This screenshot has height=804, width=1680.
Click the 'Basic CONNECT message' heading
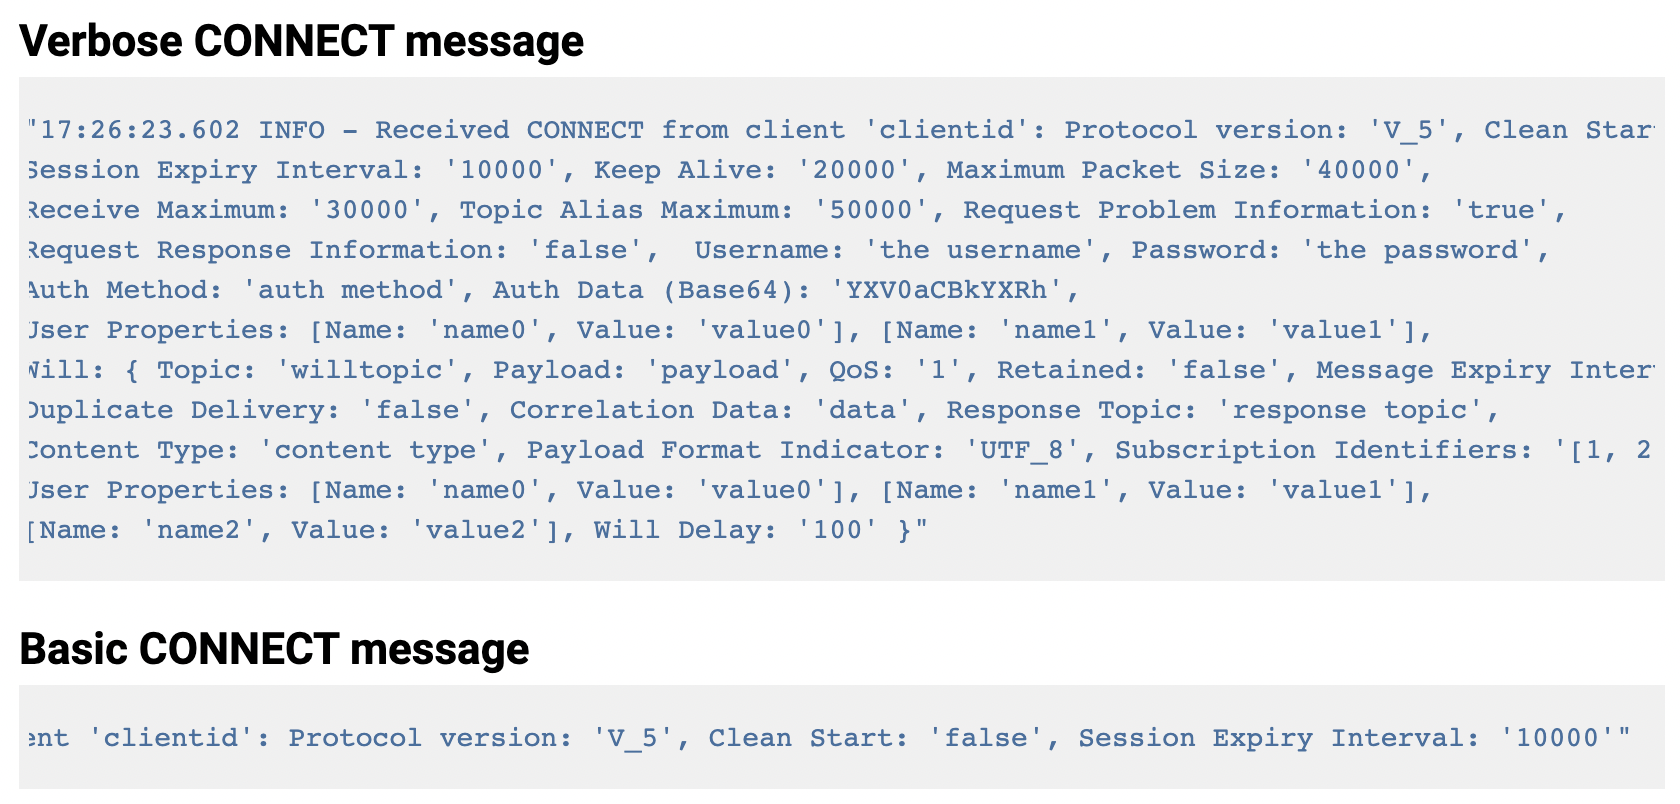[274, 649]
